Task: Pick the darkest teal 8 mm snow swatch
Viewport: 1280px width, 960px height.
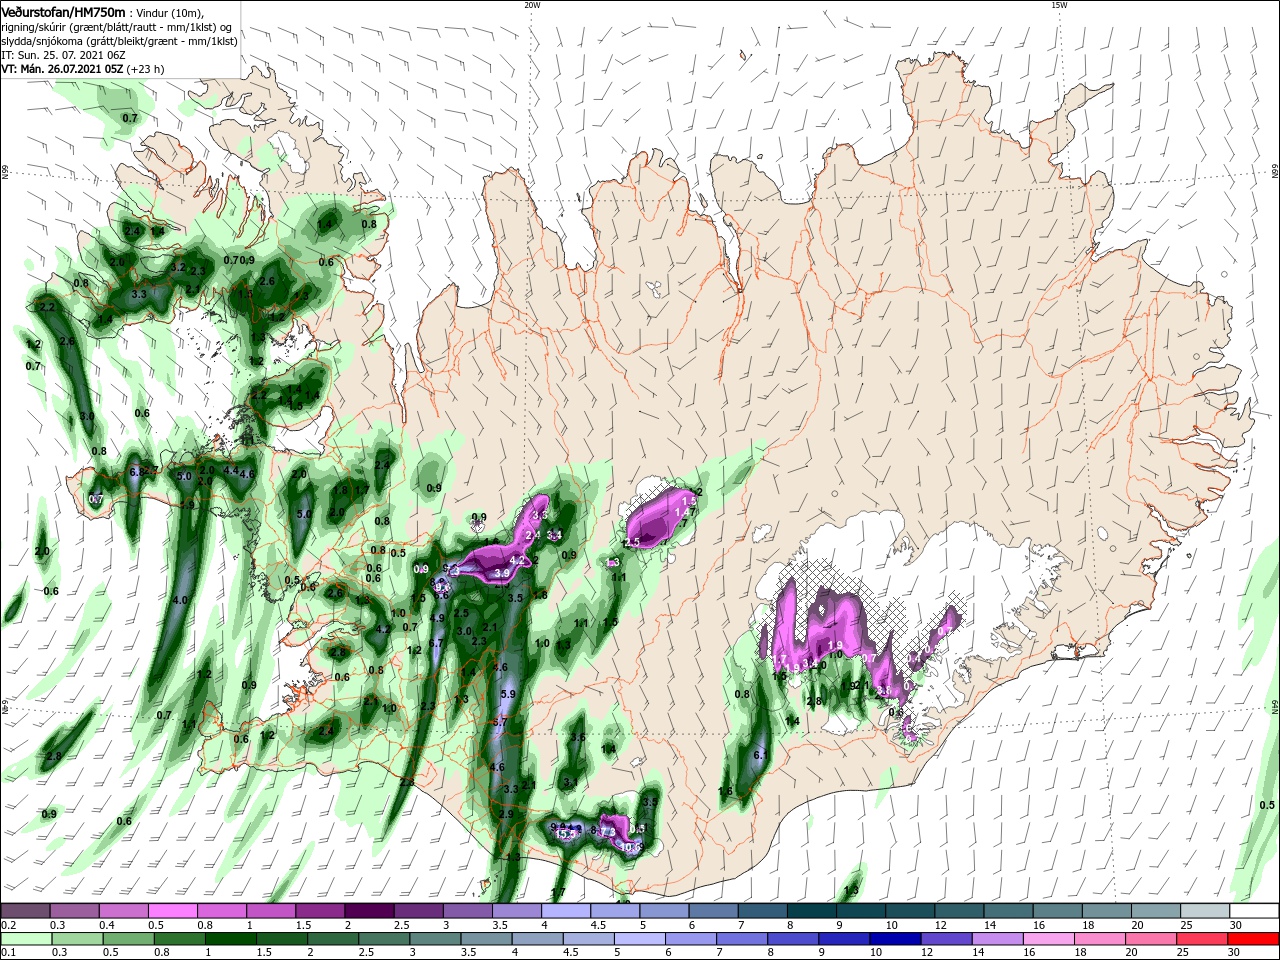Action: [811, 911]
